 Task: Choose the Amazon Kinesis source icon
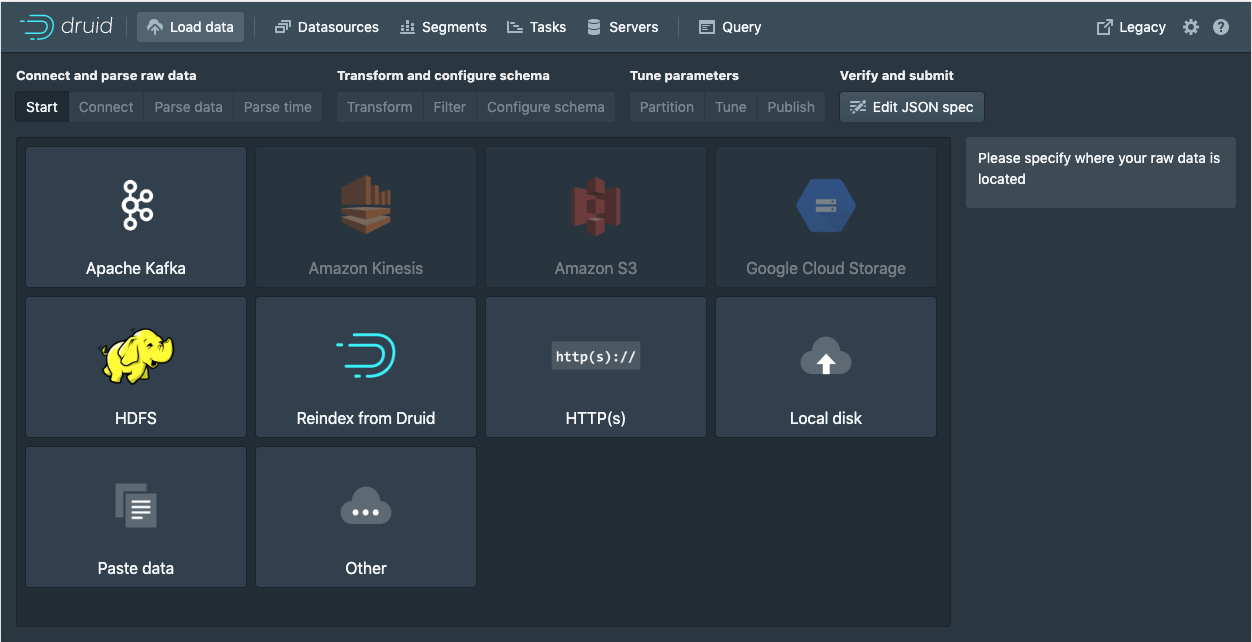pos(366,205)
